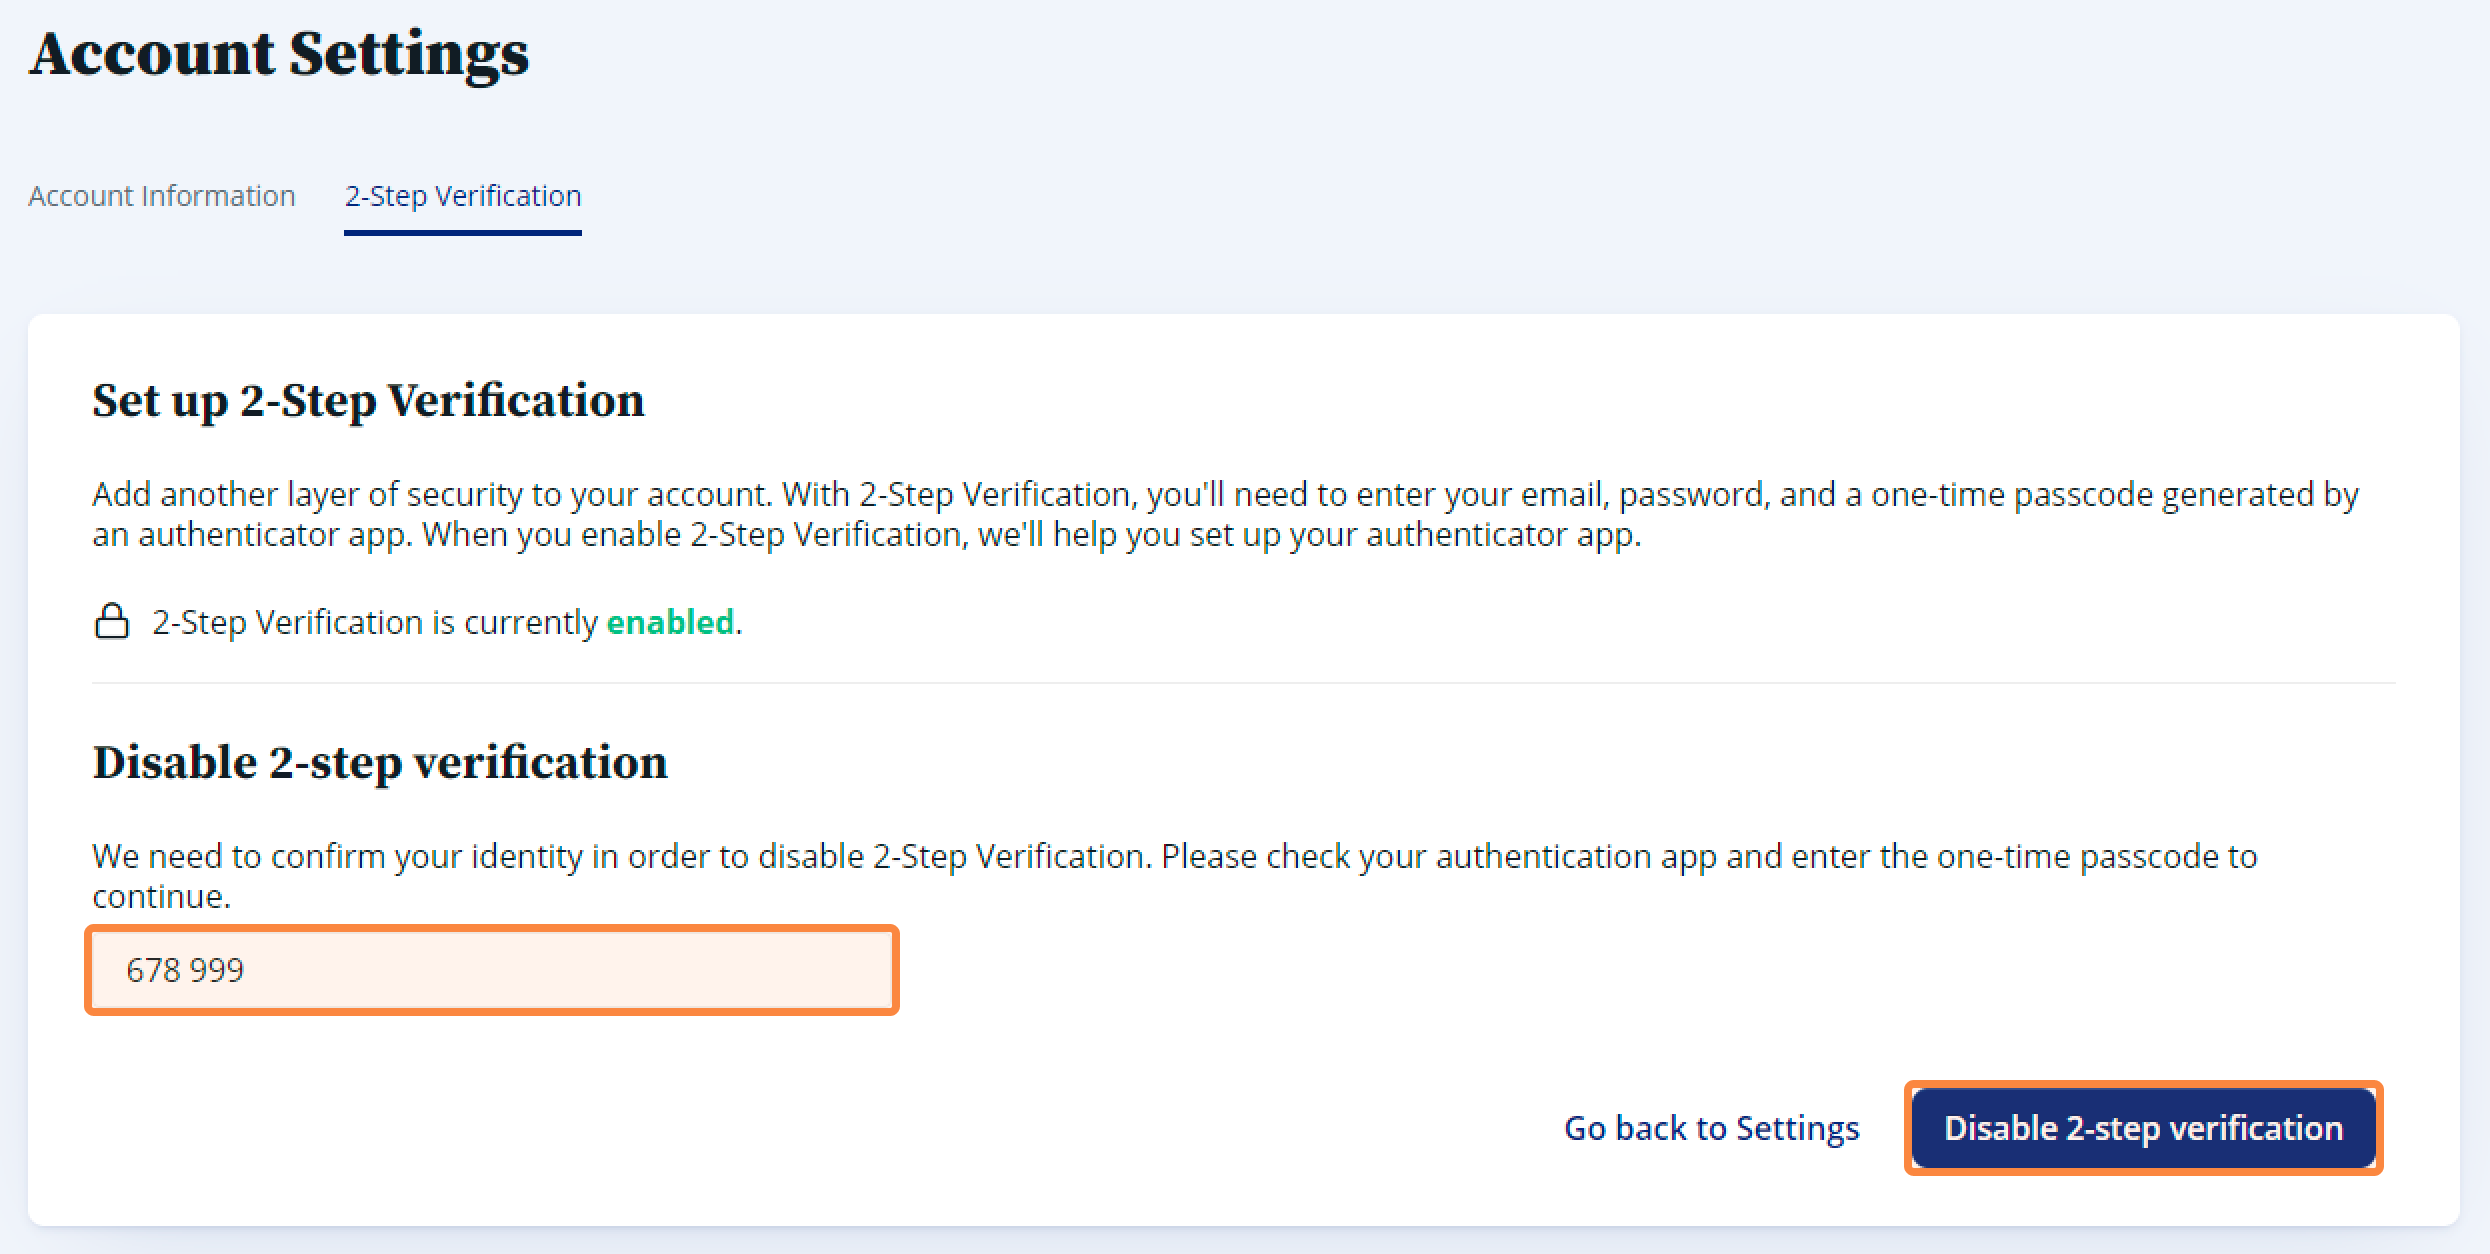The height and width of the screenshot is (1254, 2490).
Task: Place the cursor on the 678 999 passcode text
Action: (185, 970)
